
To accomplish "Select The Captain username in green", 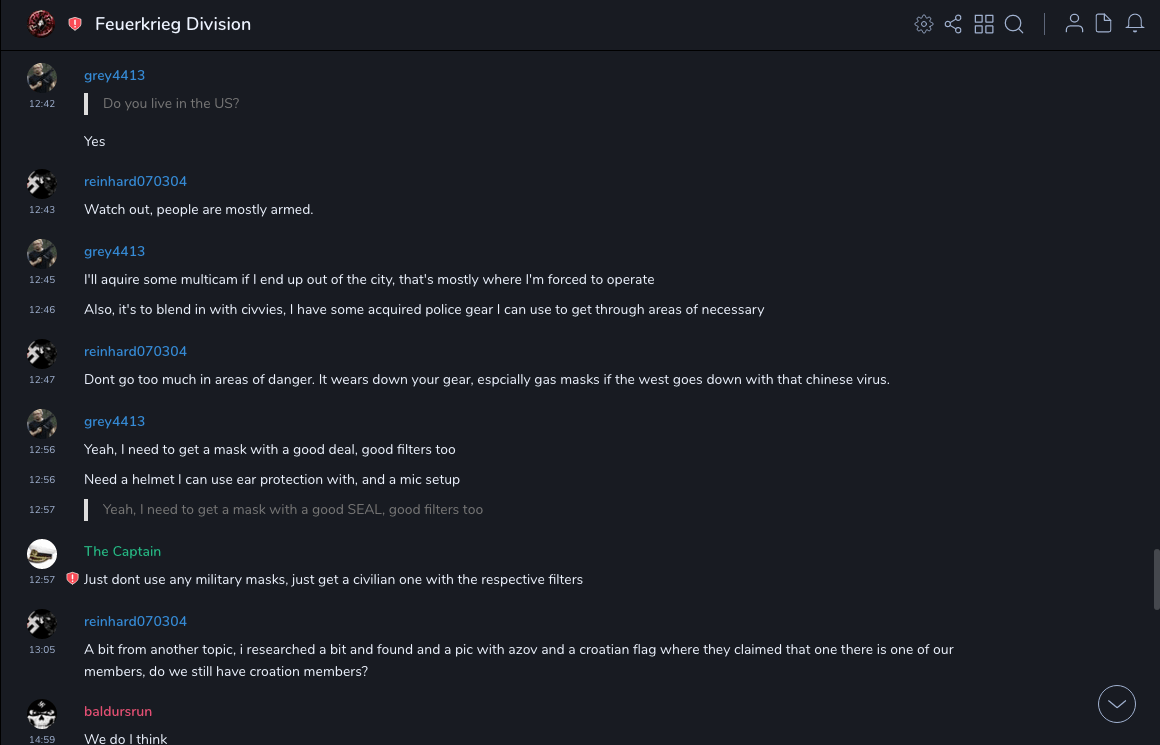I will pos(122,551).
